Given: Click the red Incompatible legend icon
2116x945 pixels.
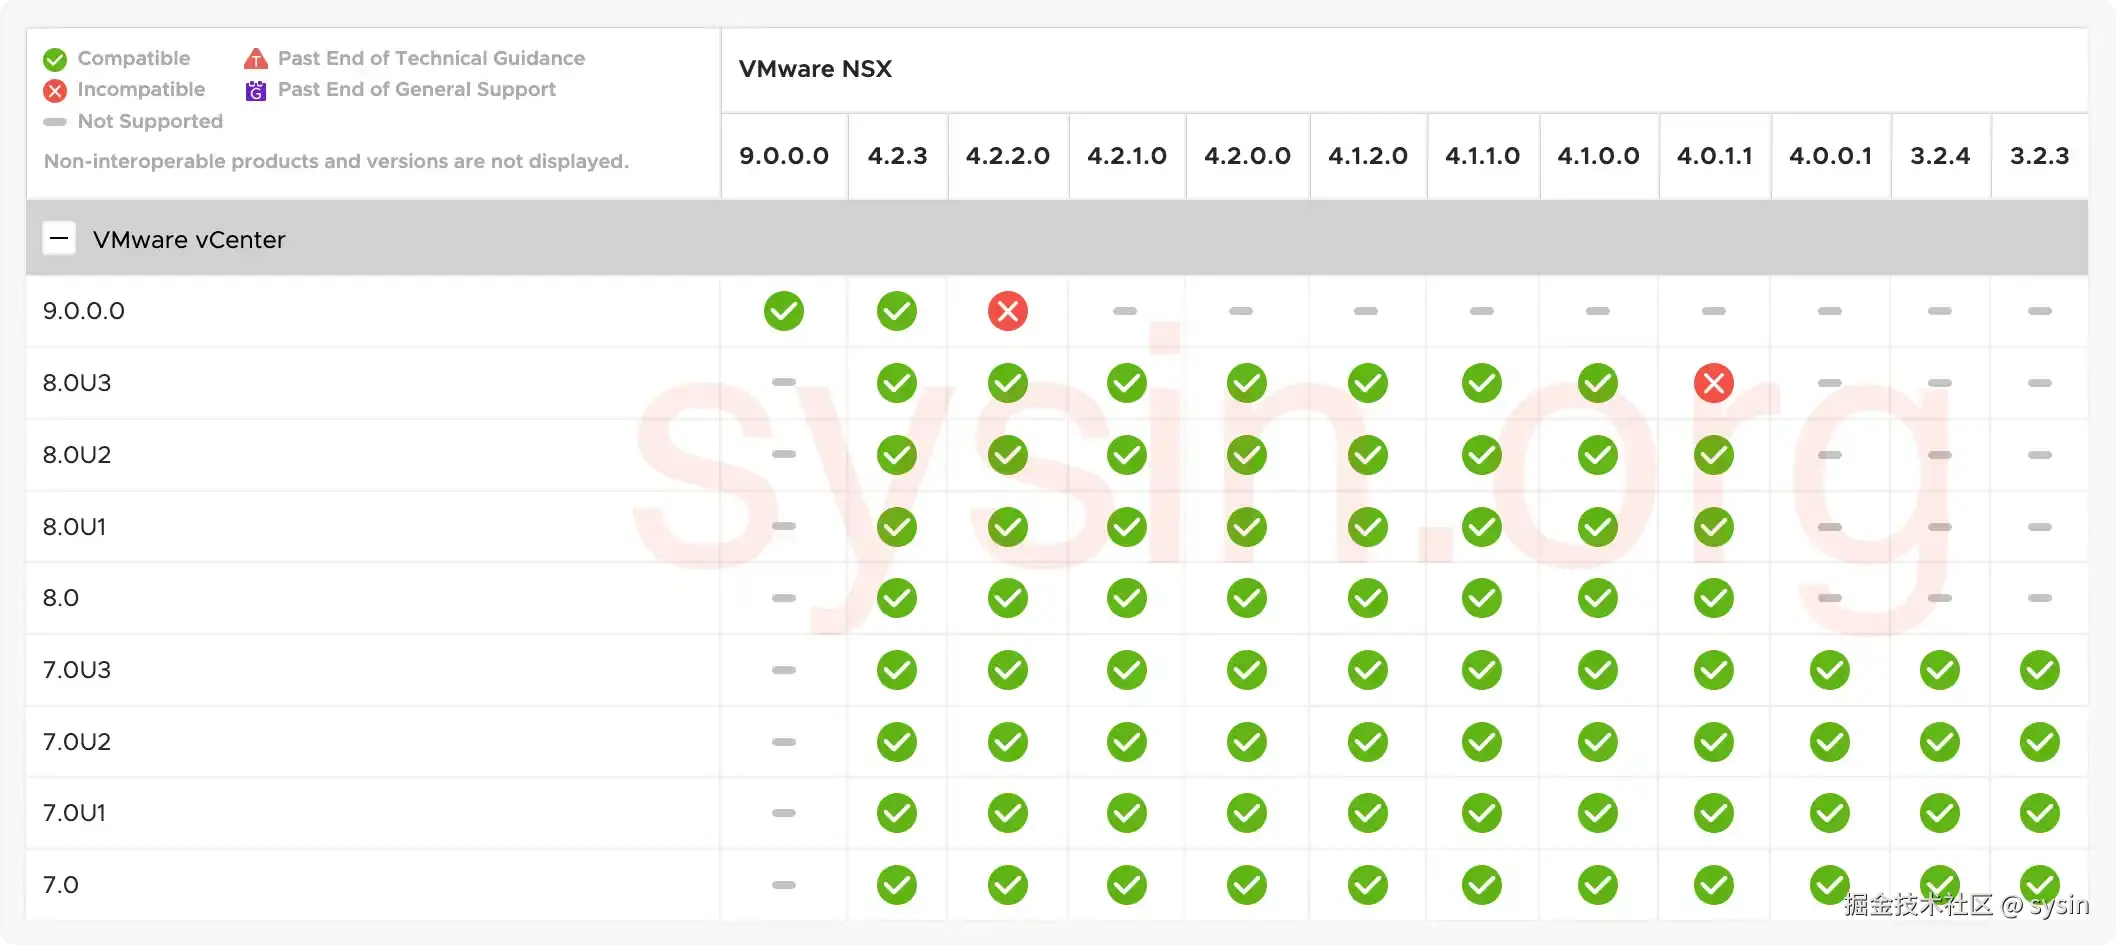Looking at the screenshot, I should pyautogui.click(x=55, y=90).
